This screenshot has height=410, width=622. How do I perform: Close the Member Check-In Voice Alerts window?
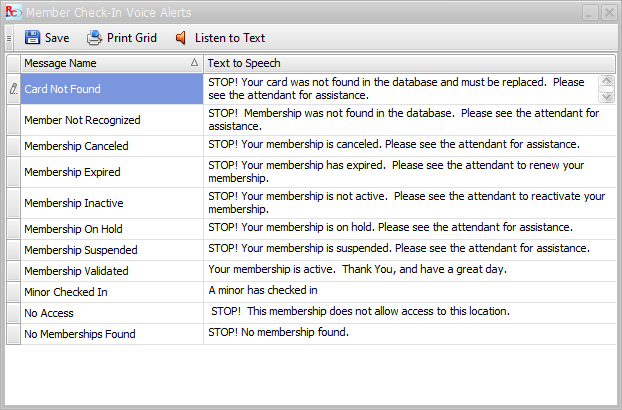pyautogui.click(x=609, y=13)
